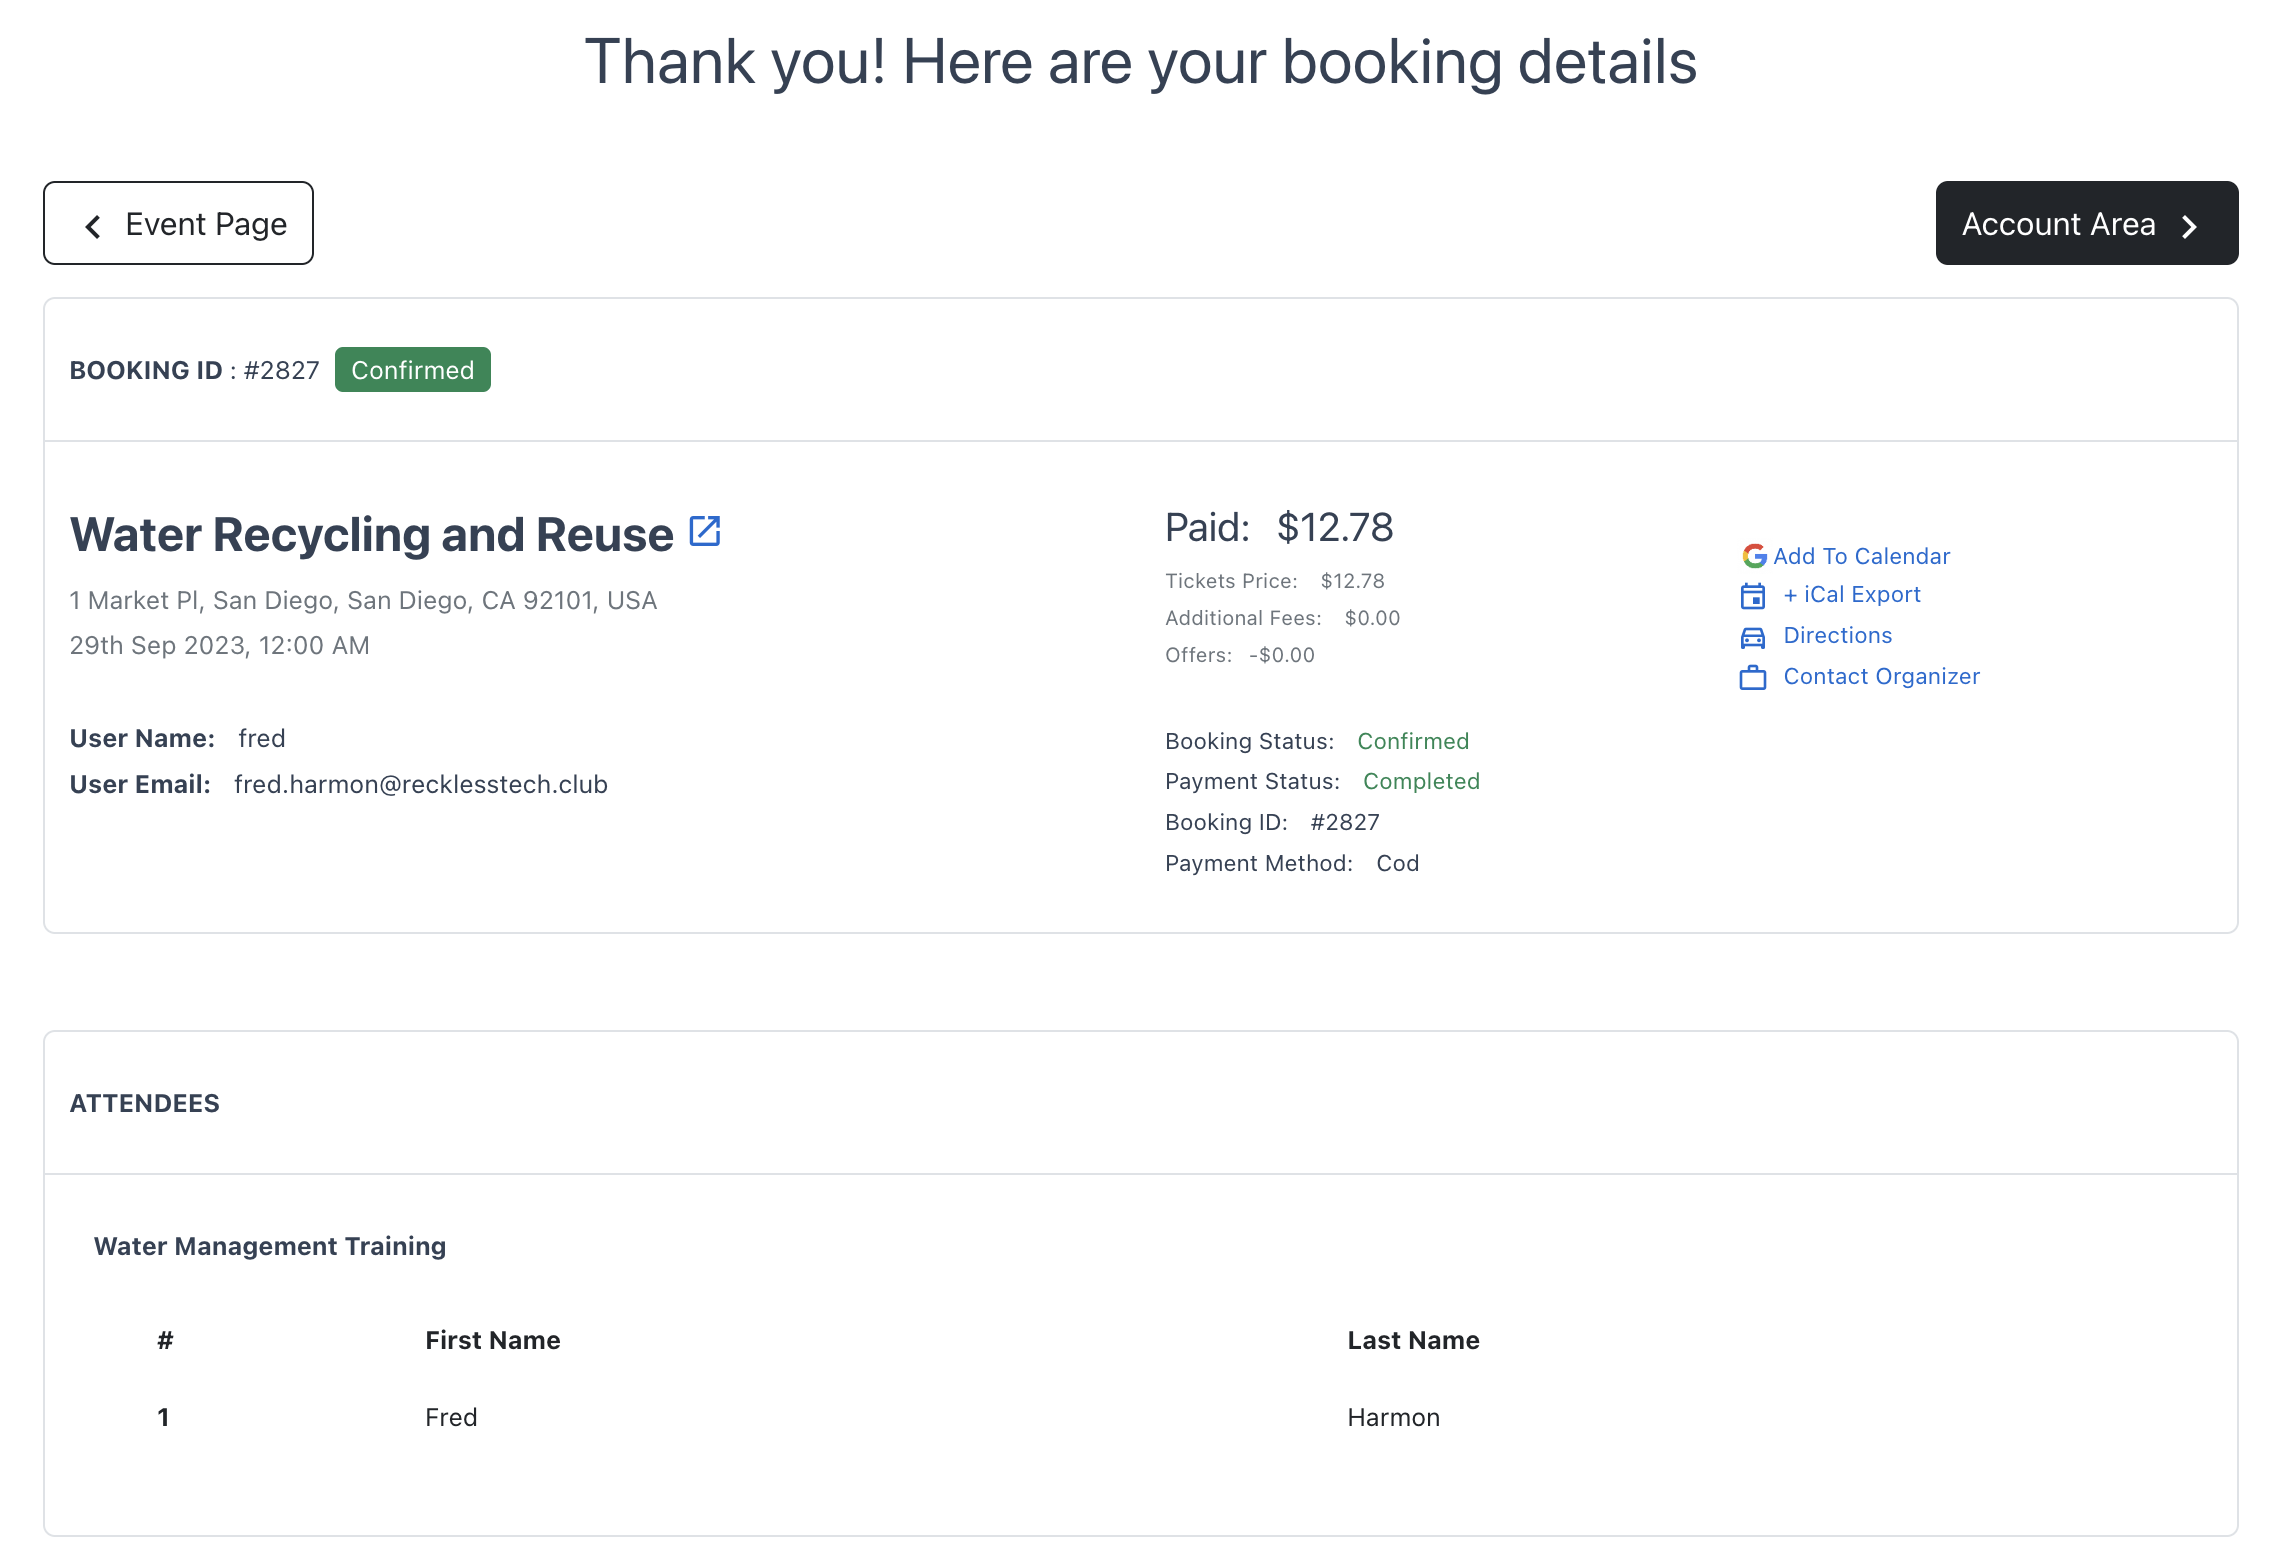Click the Google logo icon
The width and height of the screenshot is (2293, 1563).
(x=1754, y=556)
